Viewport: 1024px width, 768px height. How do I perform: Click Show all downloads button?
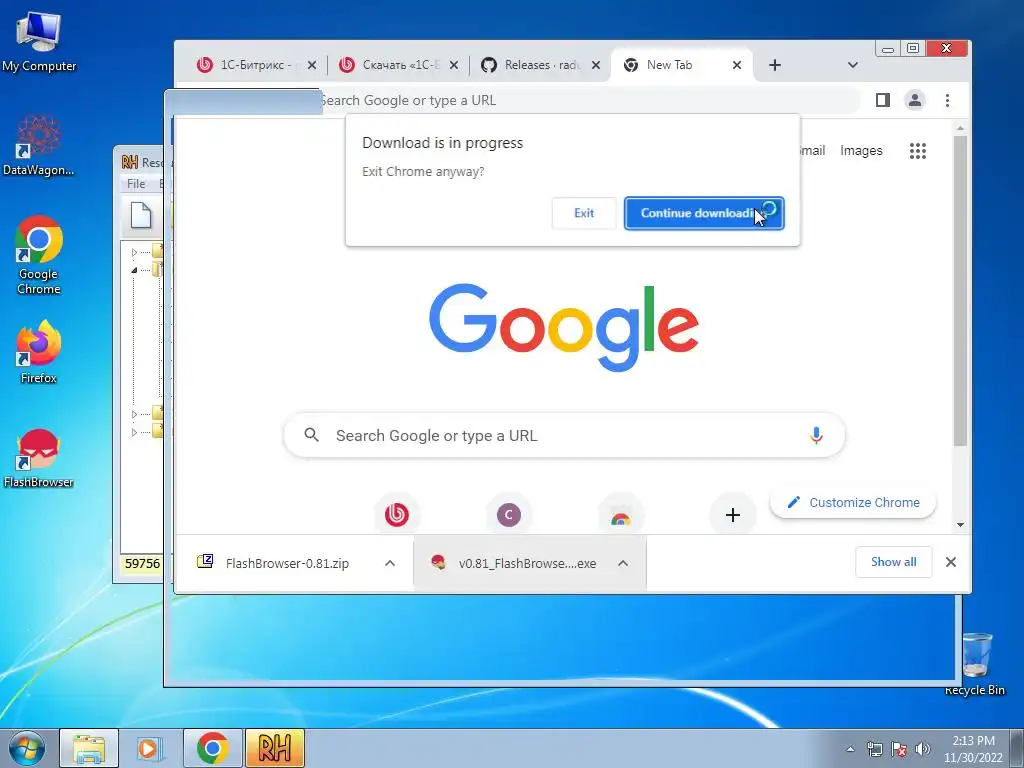pyautogui.click(x=893, y=562)
